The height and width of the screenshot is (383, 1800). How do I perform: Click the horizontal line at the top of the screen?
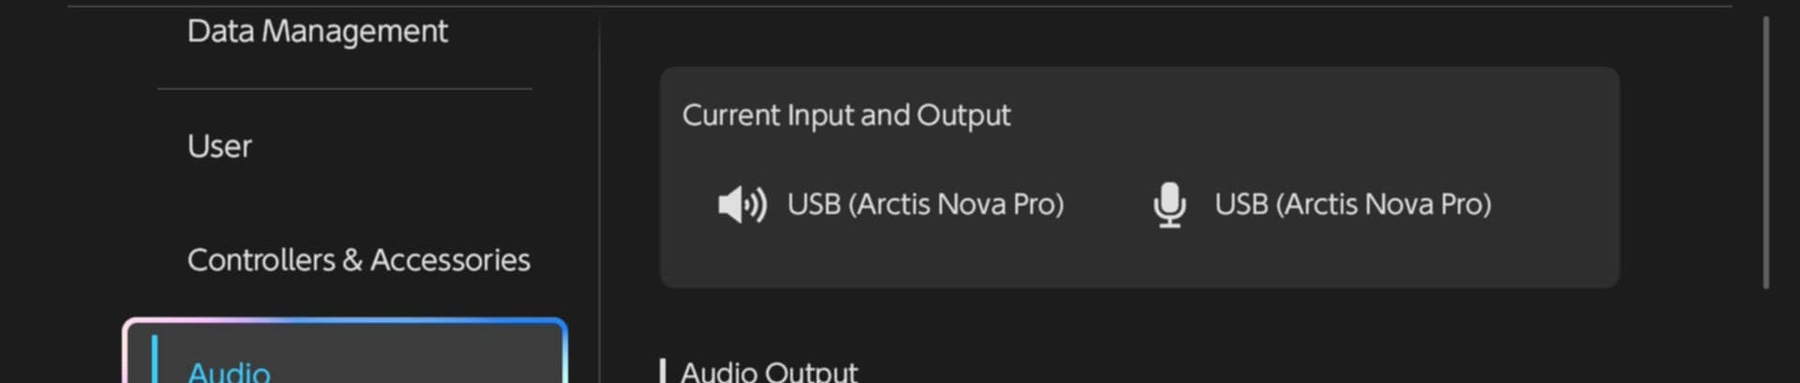(900, 7)
